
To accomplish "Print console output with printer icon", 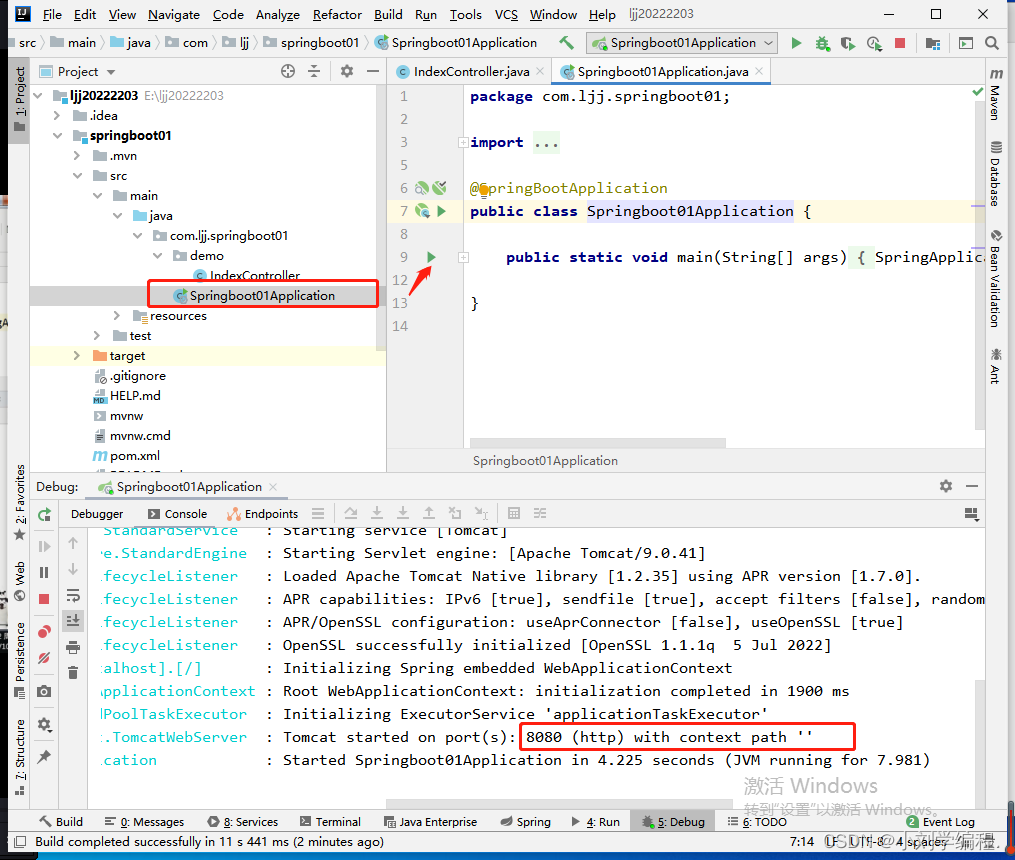I will coord(73,647).
